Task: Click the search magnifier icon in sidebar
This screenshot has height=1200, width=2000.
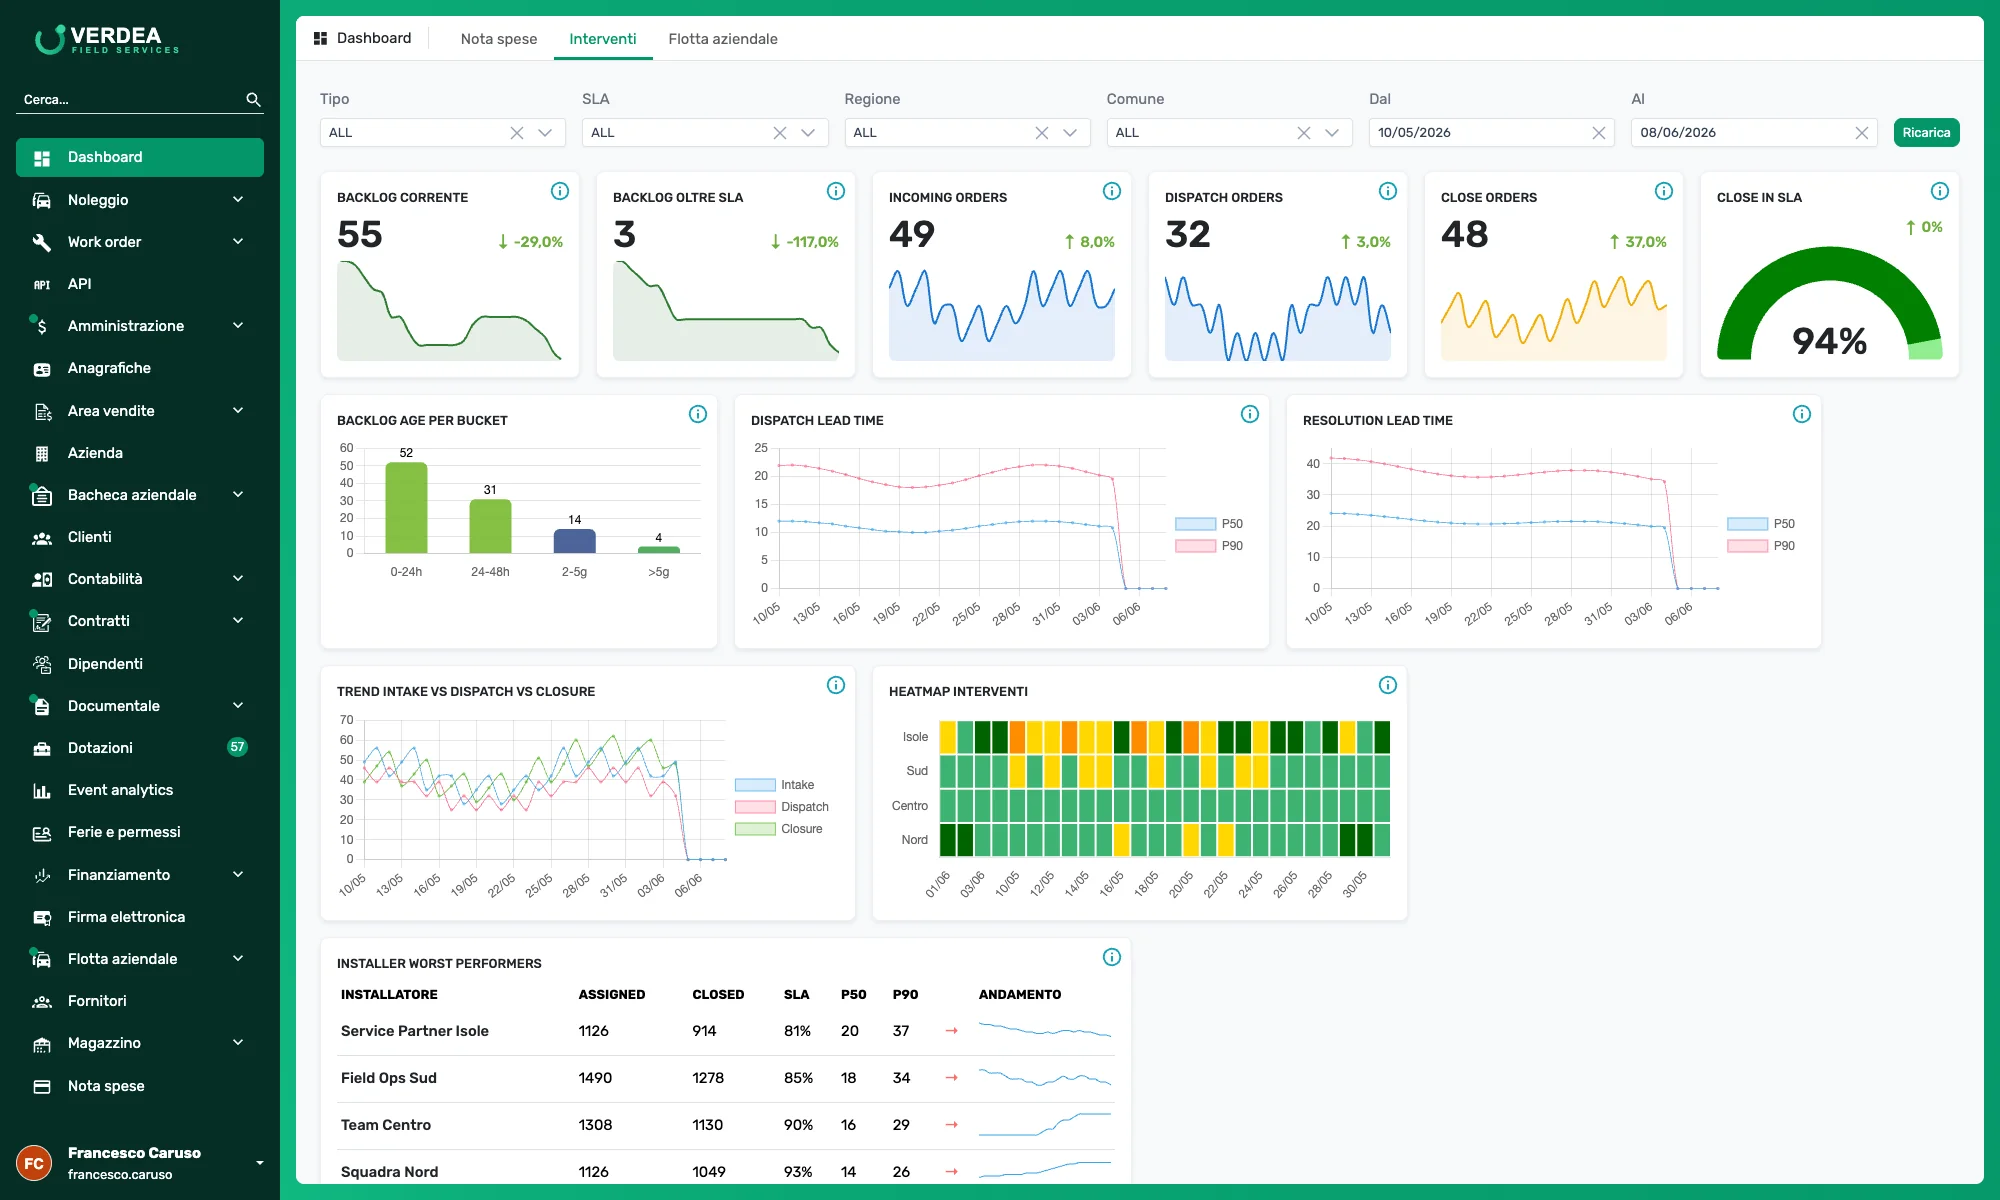Action: tap(253, 100)
